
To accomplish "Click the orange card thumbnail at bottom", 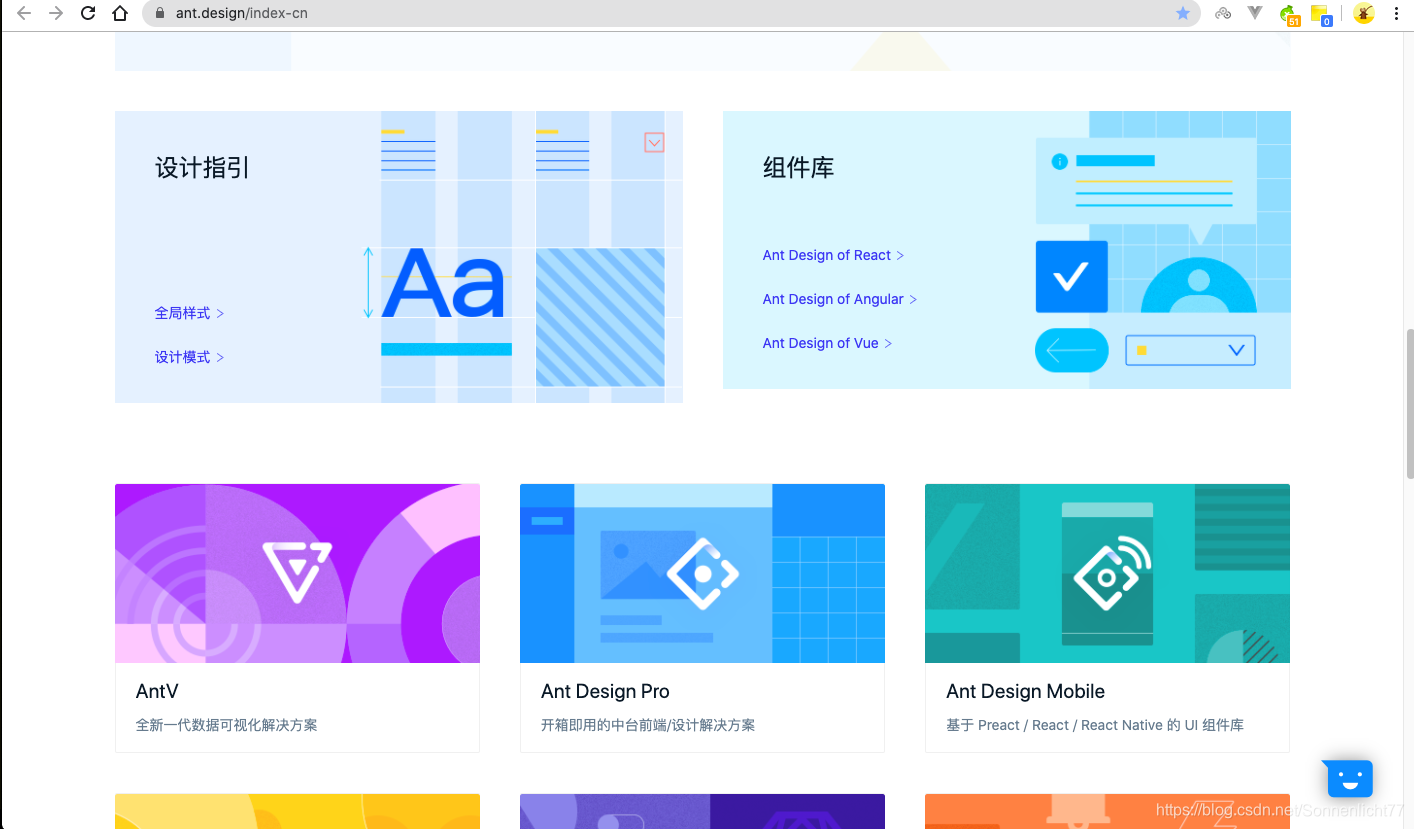I will pyautogui.click(x=1107, y=811).
